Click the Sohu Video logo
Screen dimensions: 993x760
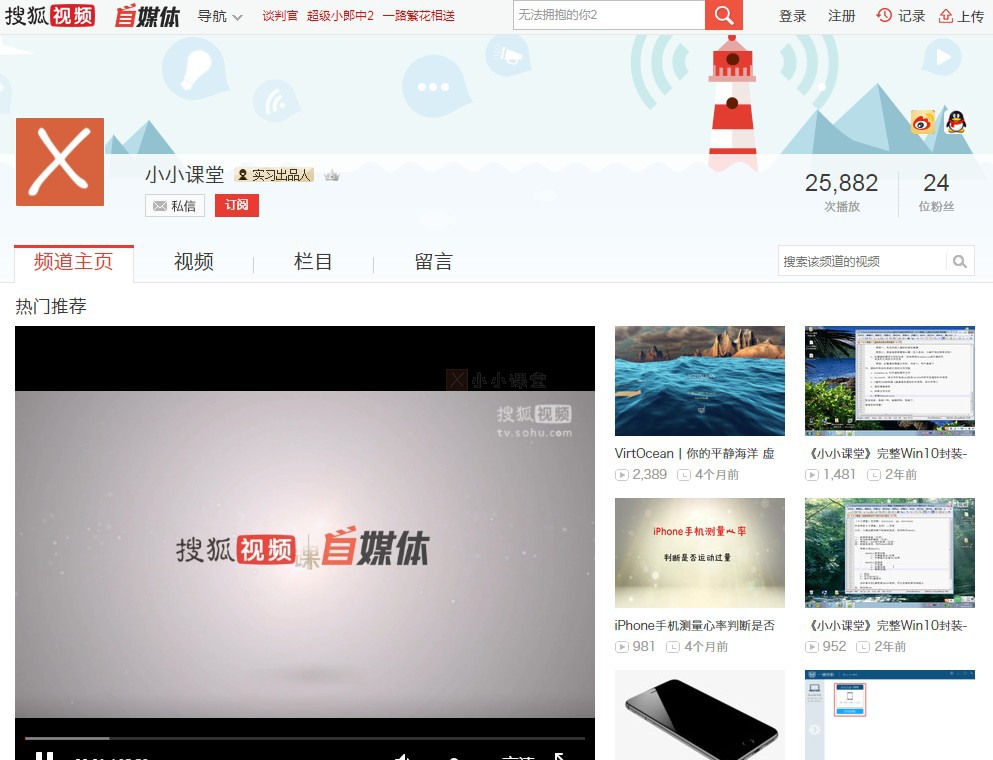point(50,15)
